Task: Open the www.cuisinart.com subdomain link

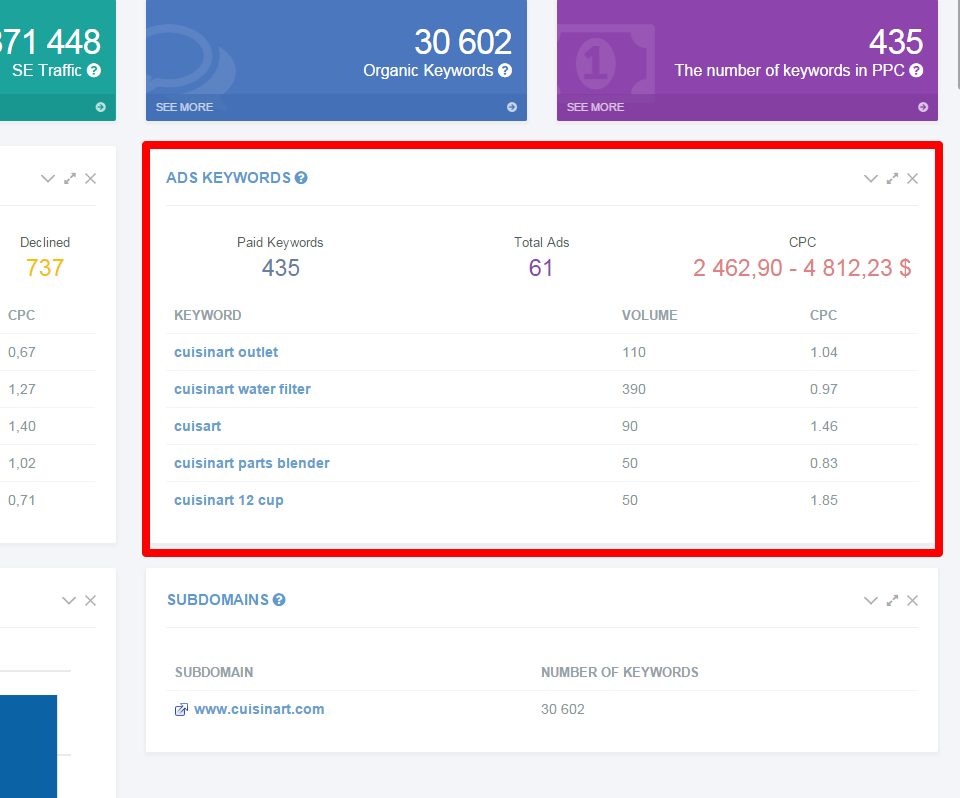Action: tap(259, 709)
